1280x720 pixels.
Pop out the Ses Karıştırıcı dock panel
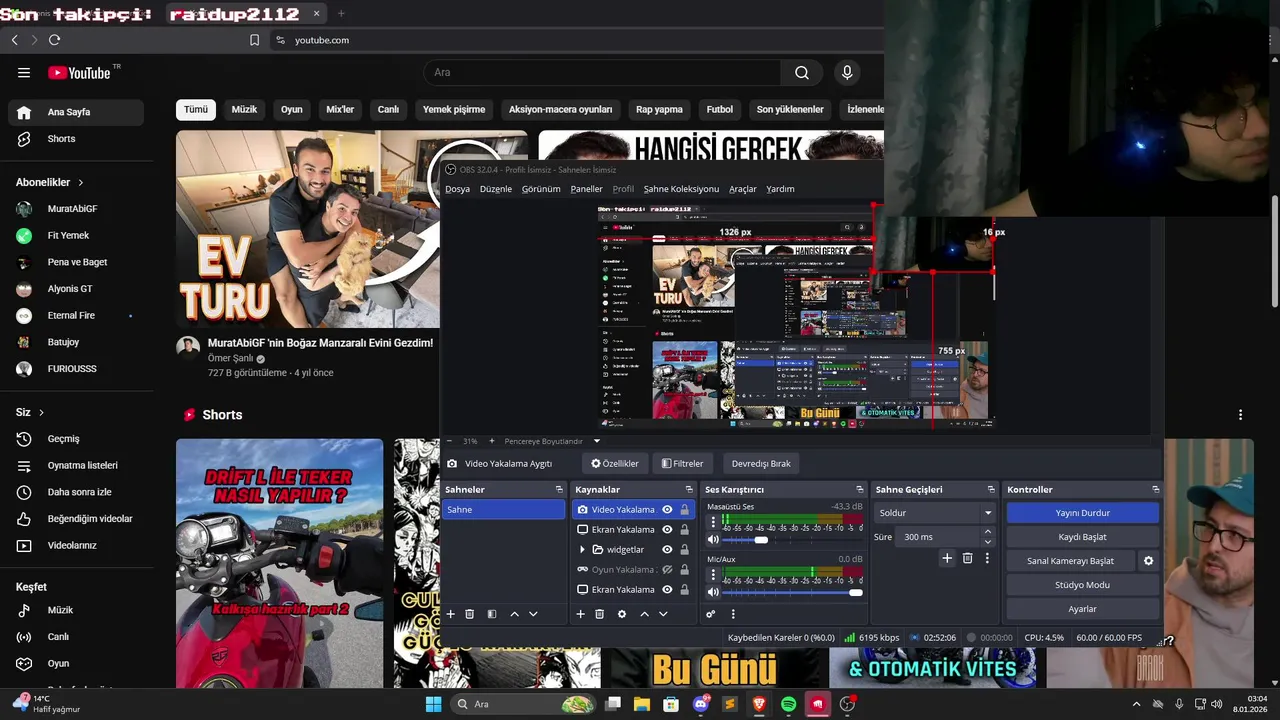pyautogui.click(x=859, y=489)
